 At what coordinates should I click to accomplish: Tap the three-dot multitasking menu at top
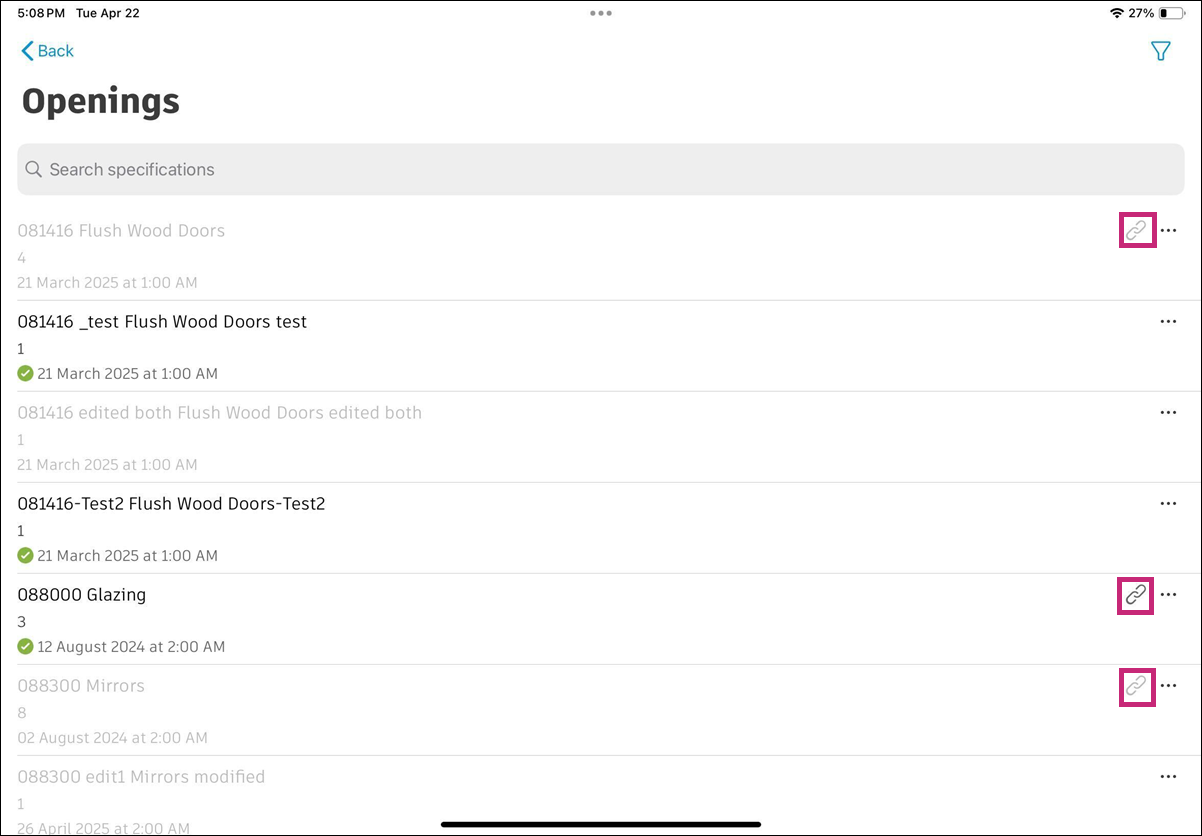(x=600, y=13)
